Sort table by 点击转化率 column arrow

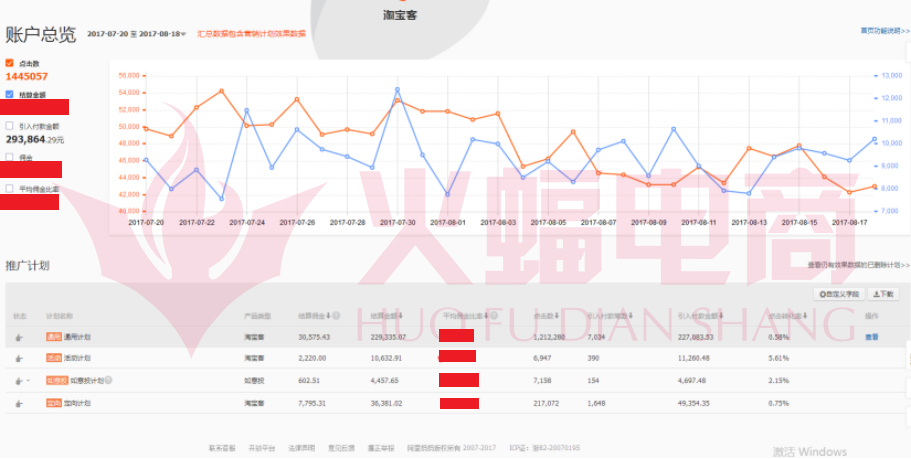tap(806, 316)
